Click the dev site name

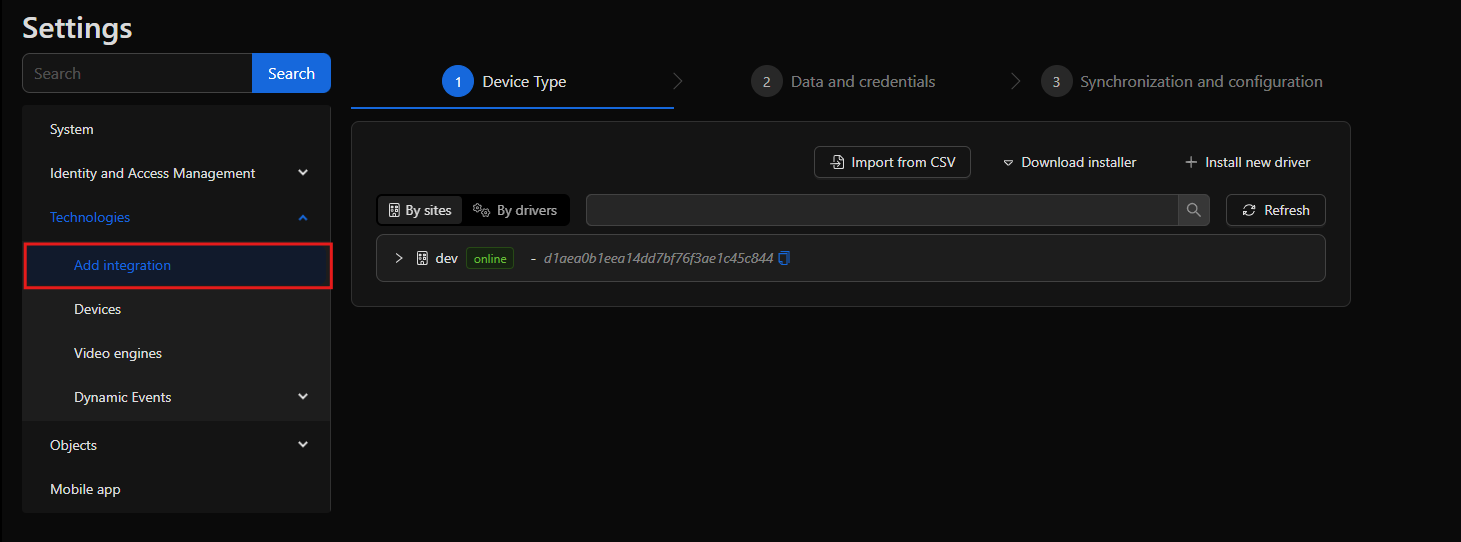point(447,258)
